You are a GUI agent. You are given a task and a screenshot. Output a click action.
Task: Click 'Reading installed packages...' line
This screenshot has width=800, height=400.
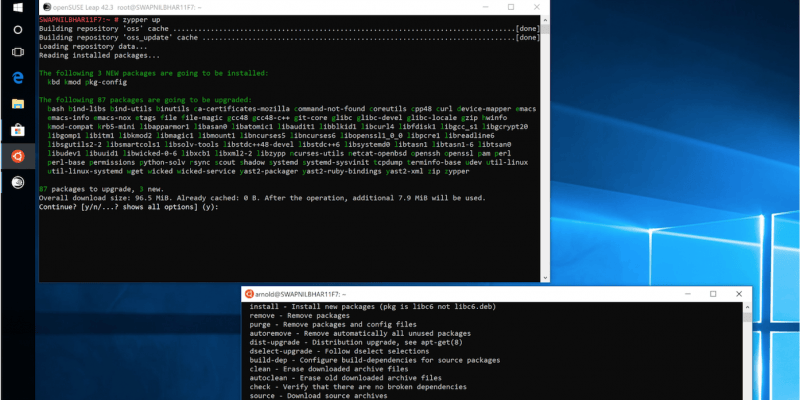point(99,55)
